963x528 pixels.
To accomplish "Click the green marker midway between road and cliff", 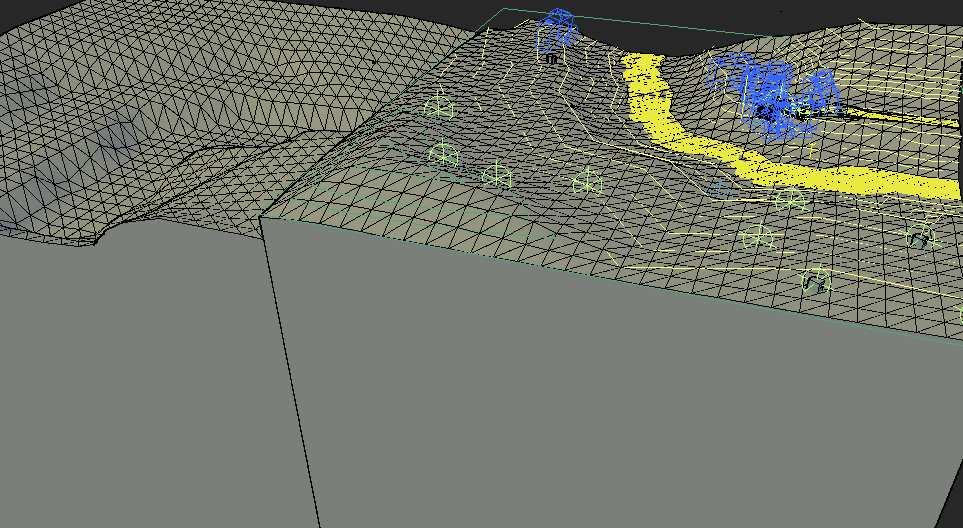I will [757, 238].
